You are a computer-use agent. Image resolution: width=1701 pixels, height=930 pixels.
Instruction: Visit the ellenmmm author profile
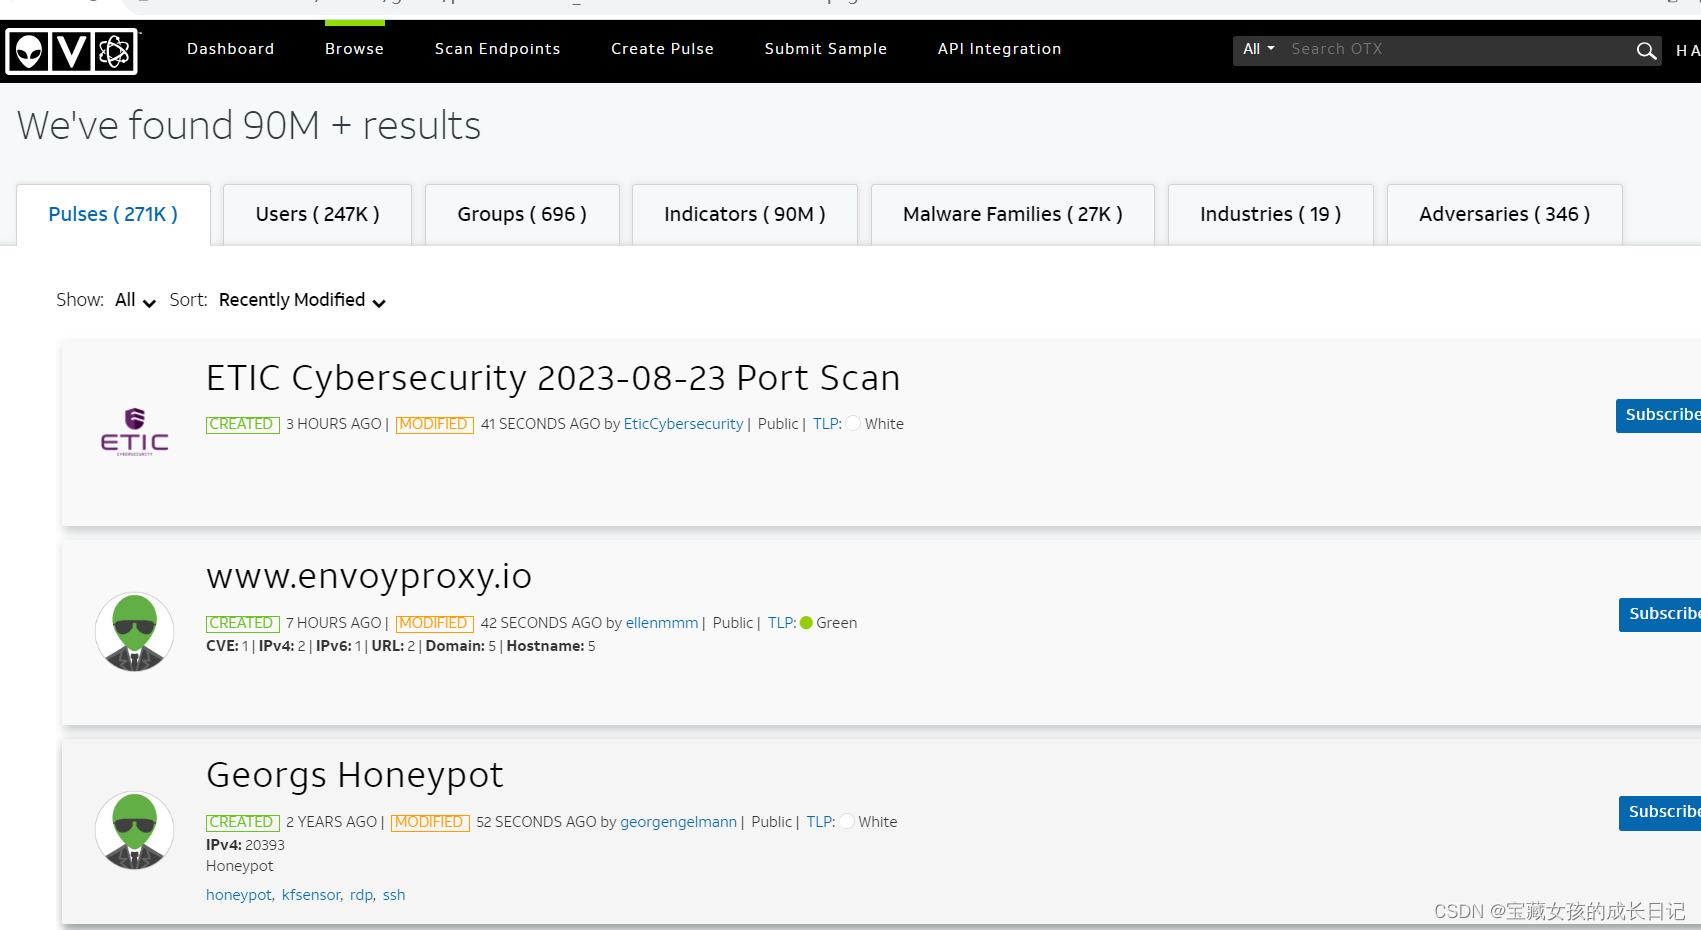662,623
